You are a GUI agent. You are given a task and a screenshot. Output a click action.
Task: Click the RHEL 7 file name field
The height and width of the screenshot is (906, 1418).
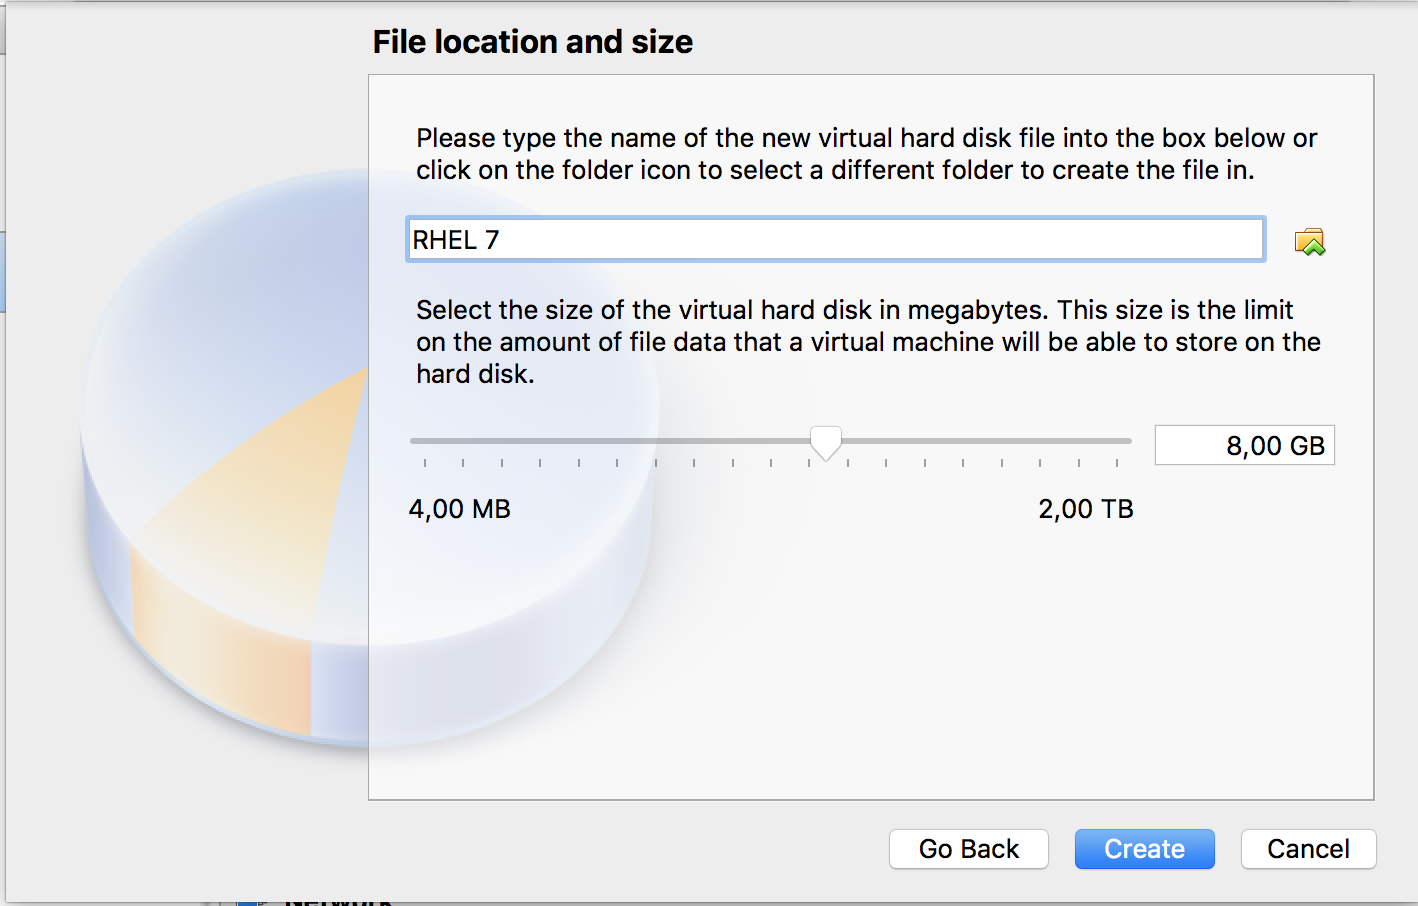point(836,240)
